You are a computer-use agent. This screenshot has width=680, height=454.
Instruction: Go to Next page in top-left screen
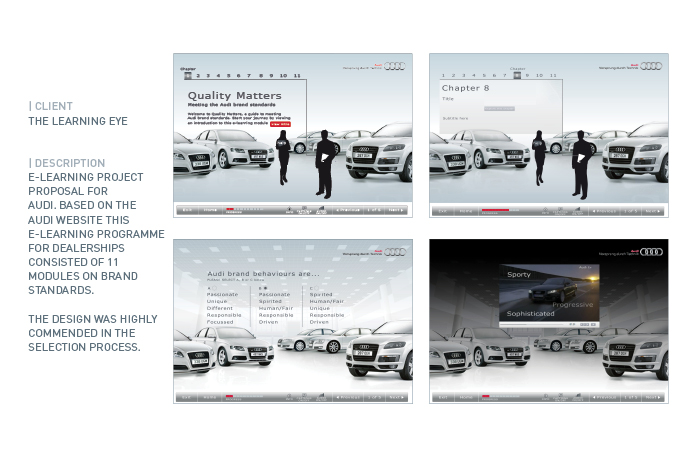coord(398,211)
